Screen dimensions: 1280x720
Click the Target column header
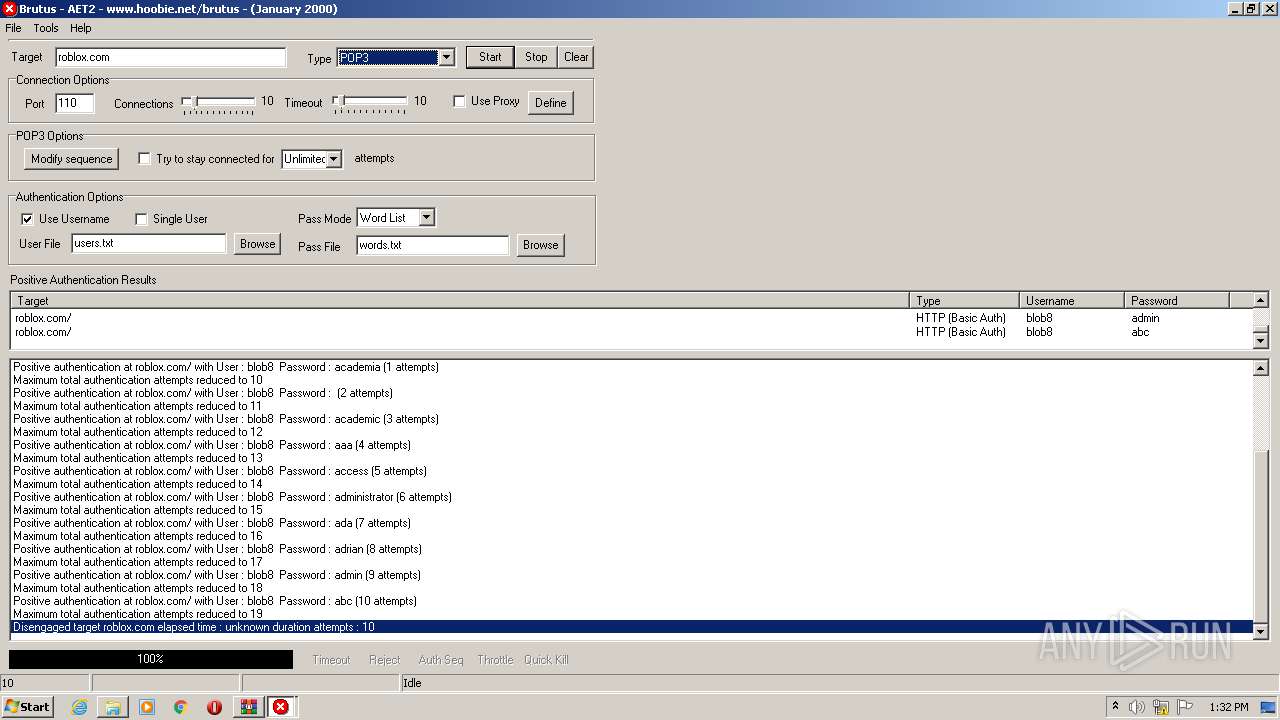point(460,300)
